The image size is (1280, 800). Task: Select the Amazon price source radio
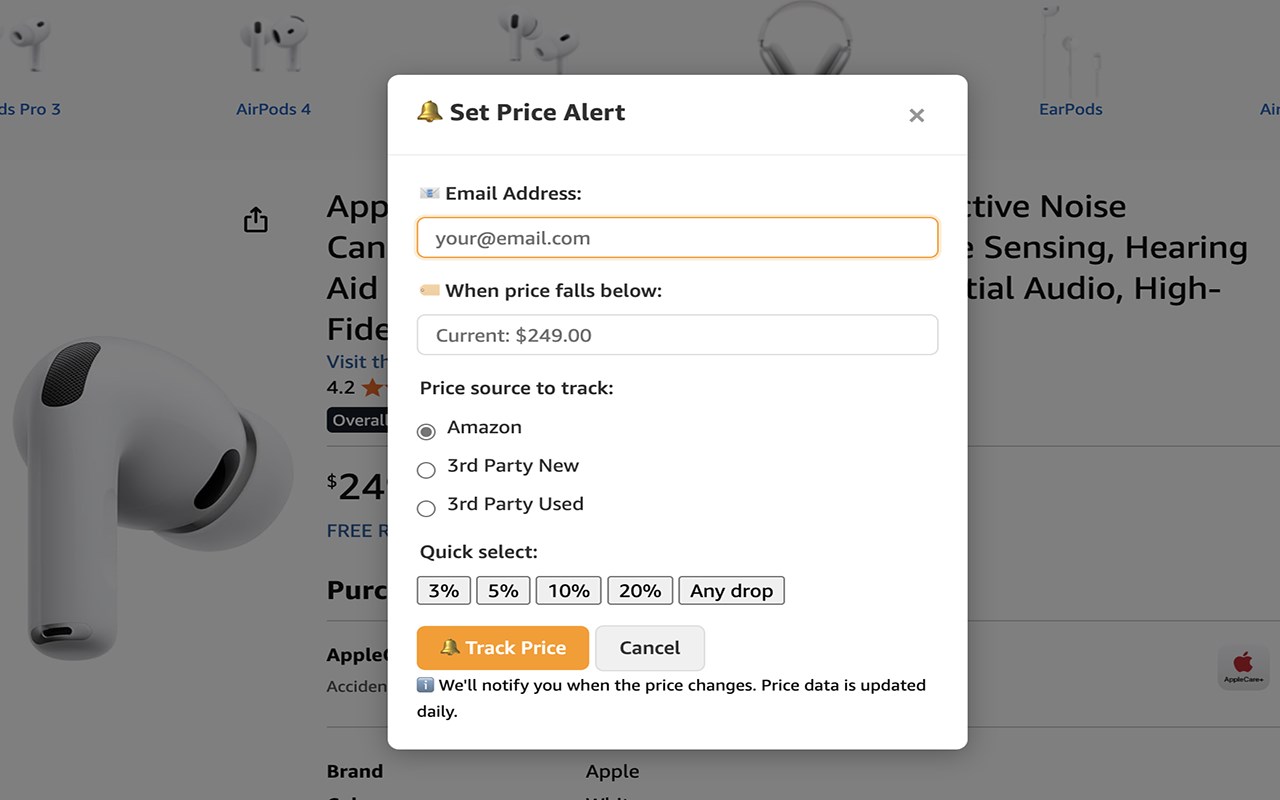pos(426,432)
